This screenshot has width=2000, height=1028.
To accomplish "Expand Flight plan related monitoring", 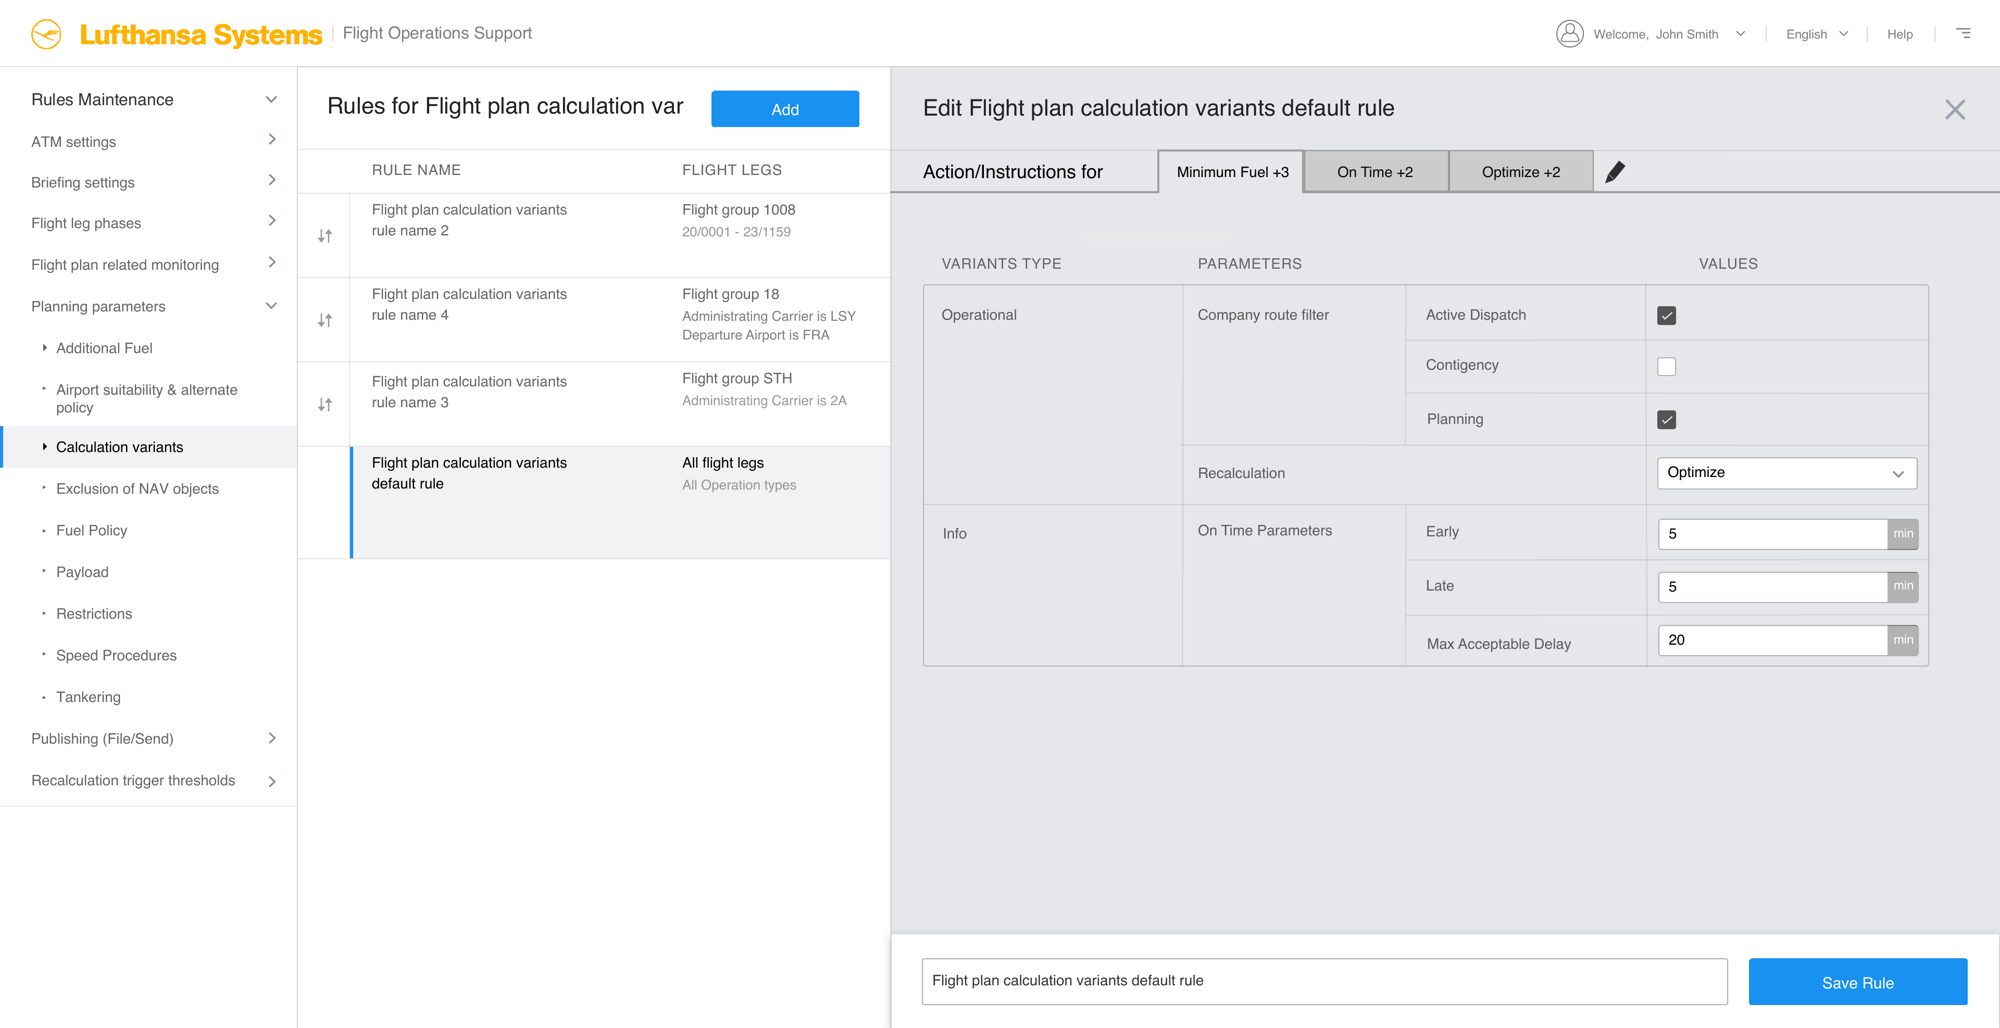I will point(272,262).
